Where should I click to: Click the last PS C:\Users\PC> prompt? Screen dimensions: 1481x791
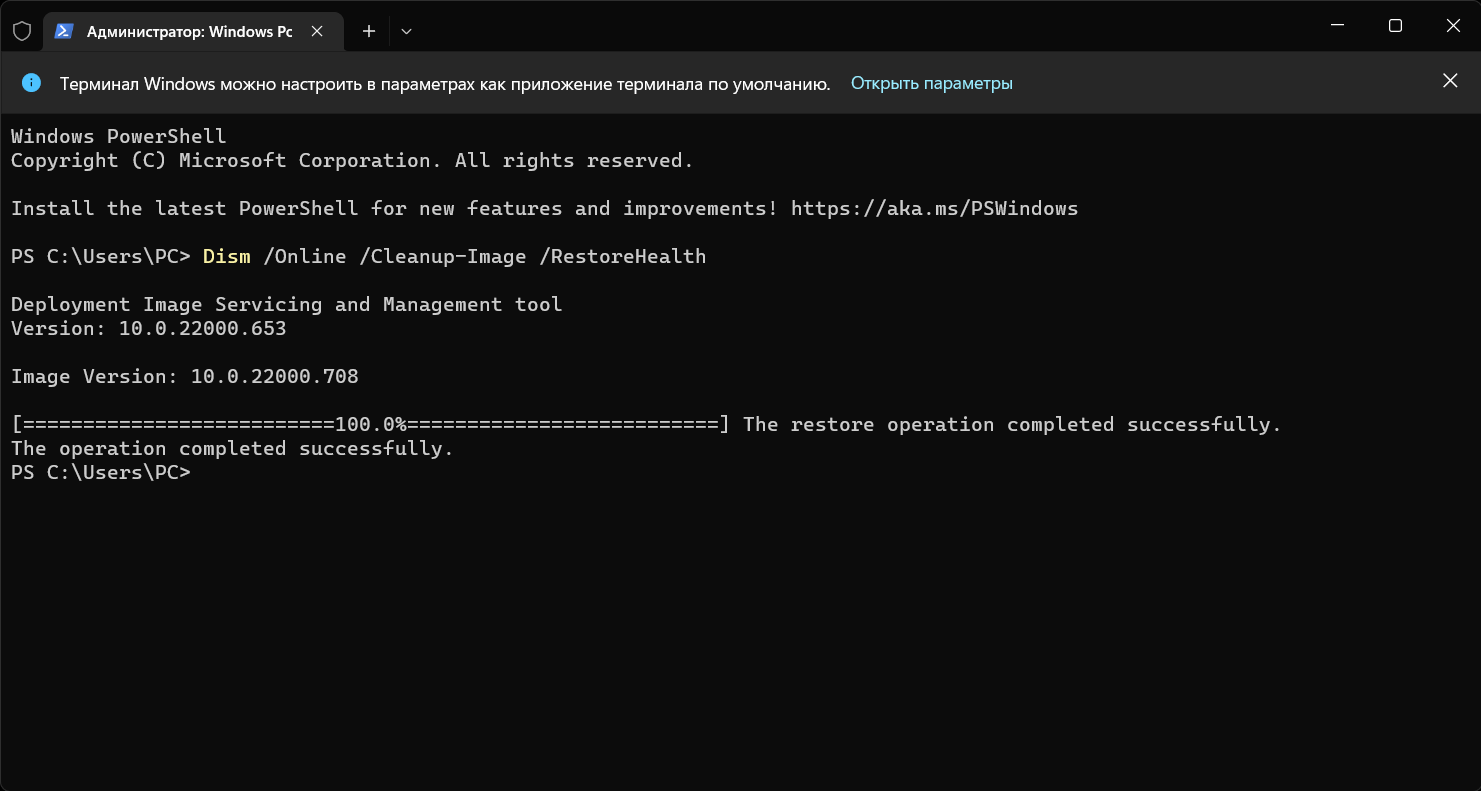[x=100, y=473]
